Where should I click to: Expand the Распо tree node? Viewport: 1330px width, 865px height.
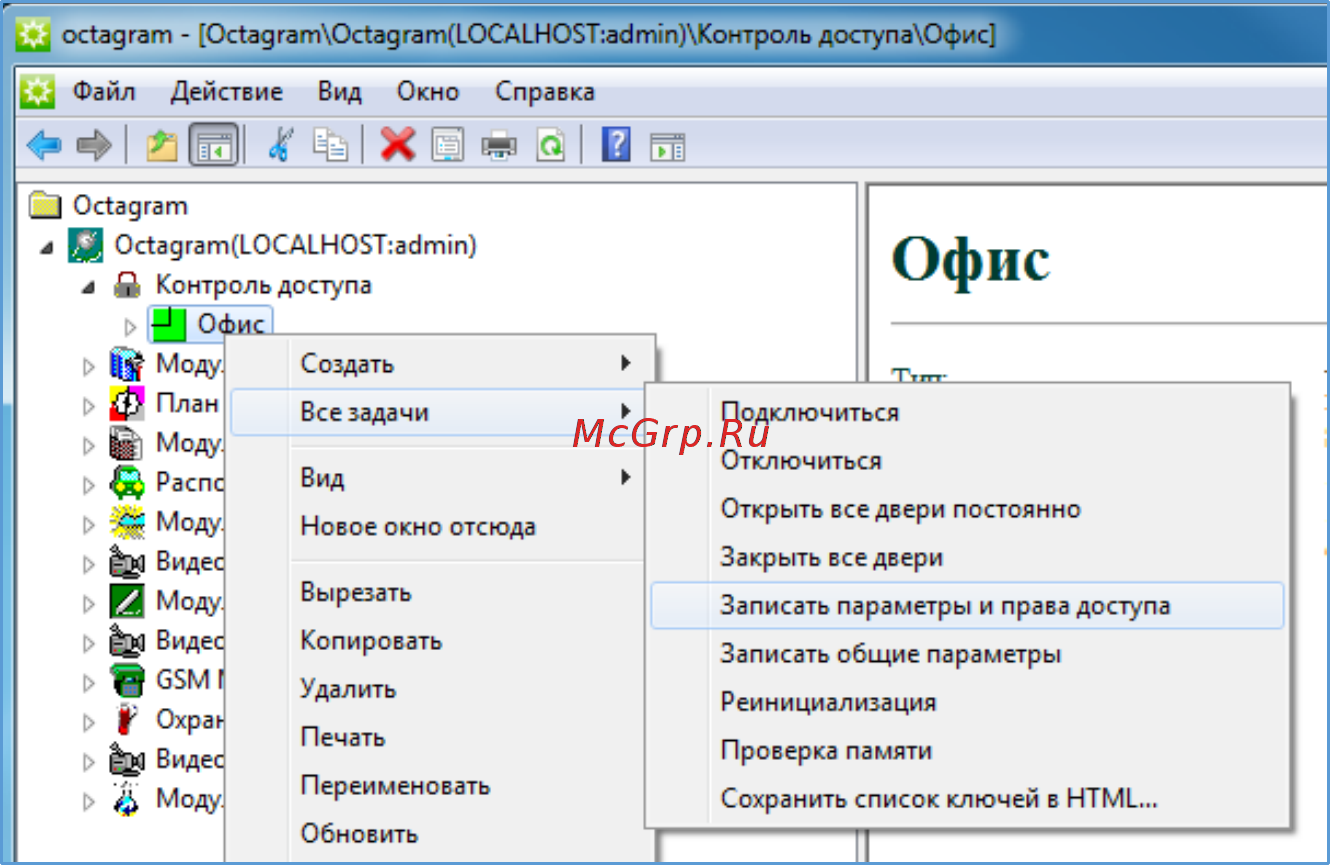coord(90,485)
